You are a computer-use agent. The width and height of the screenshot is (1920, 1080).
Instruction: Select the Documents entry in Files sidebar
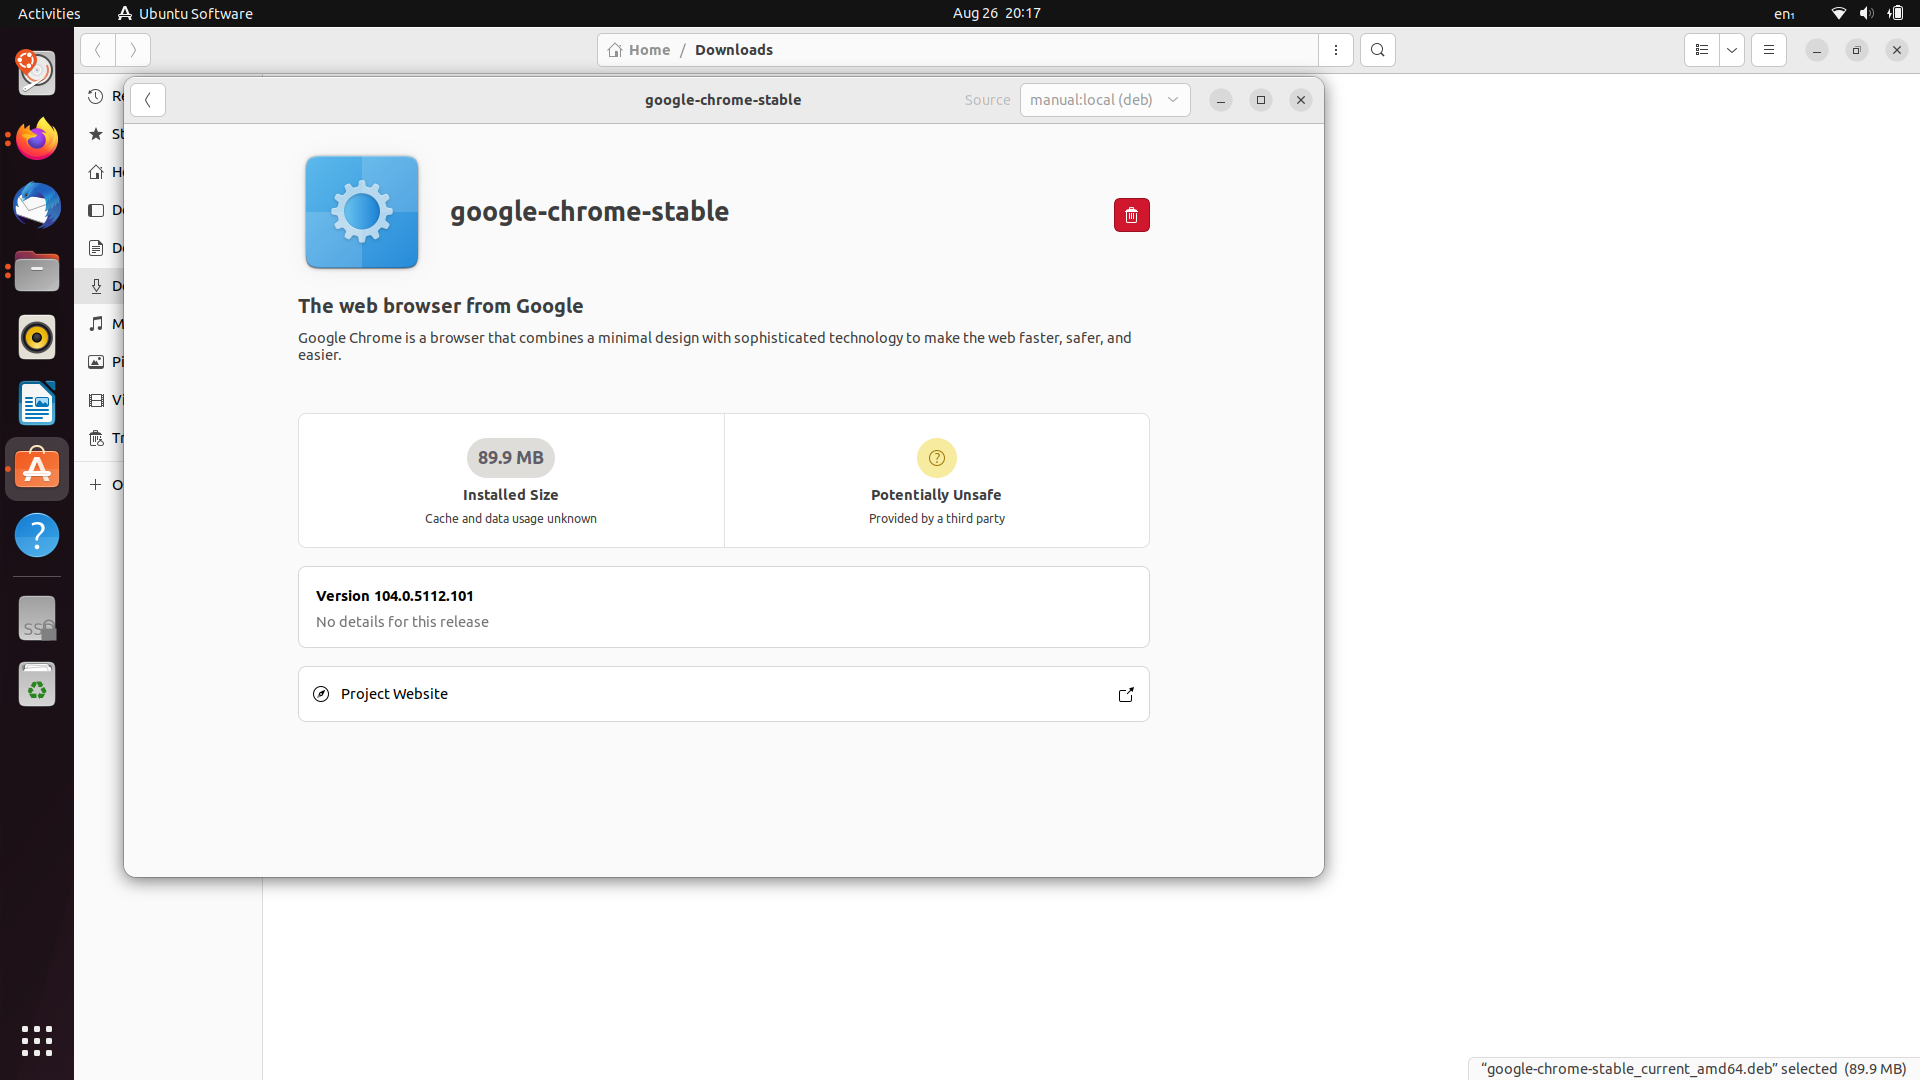(100, 248)
